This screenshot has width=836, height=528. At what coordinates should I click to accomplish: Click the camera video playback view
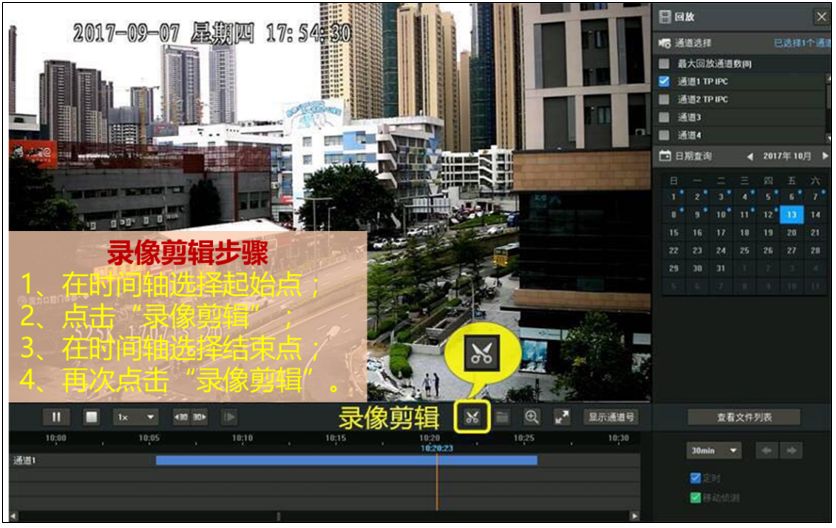click(x=329, y=203)
